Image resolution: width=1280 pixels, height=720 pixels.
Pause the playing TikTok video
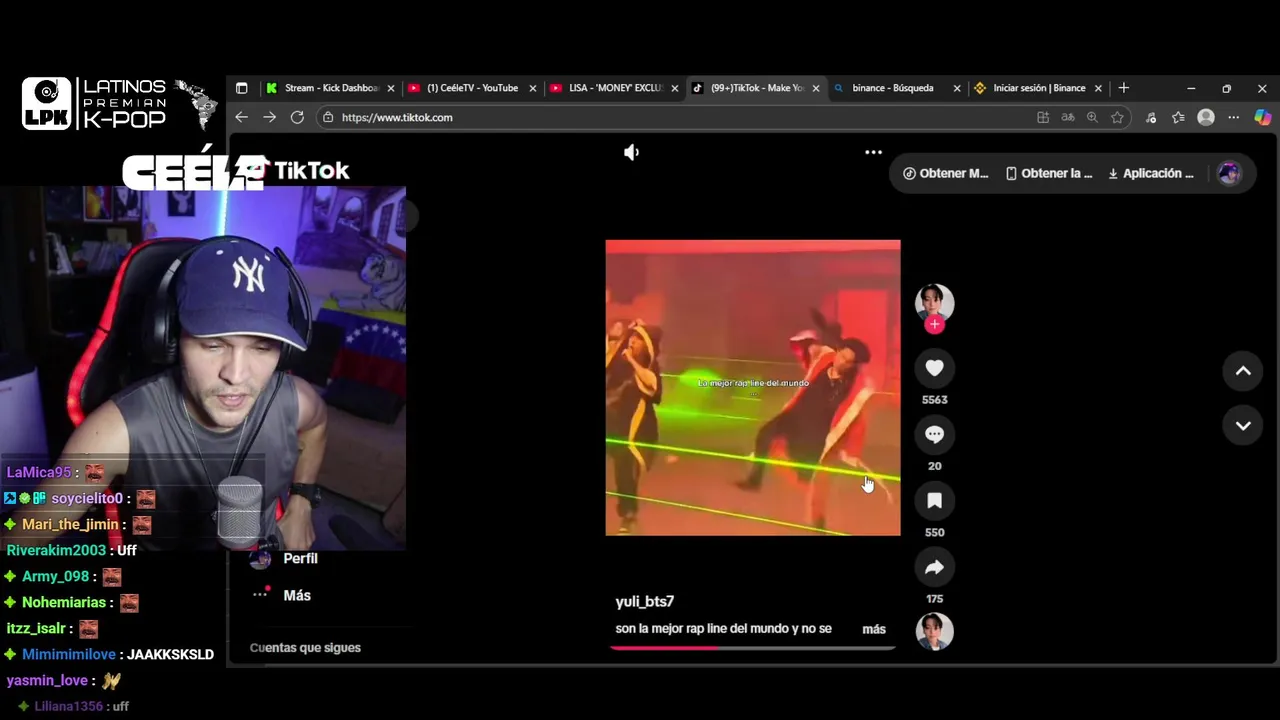[752, 388]
